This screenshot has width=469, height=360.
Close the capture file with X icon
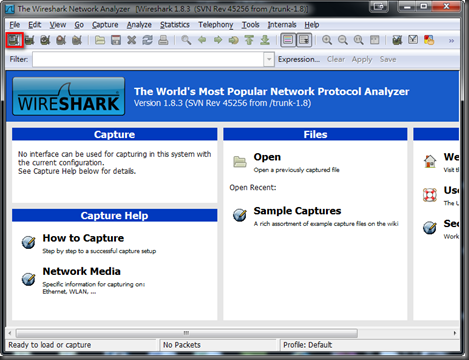point(132,40)
